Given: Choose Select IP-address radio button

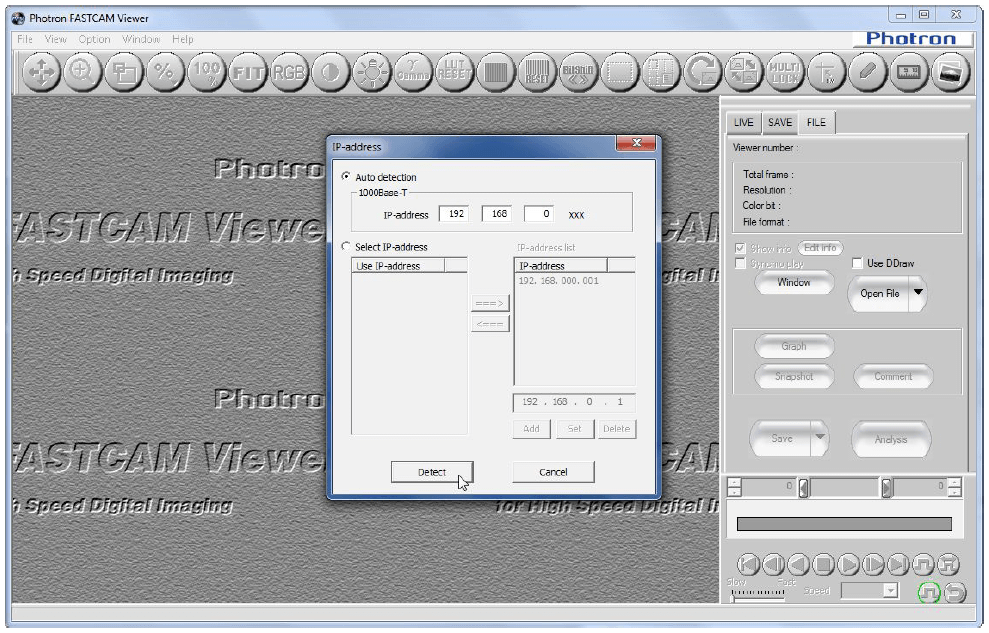Looking at the screenshot, I should pyautogui.click(x=346, y=247).
